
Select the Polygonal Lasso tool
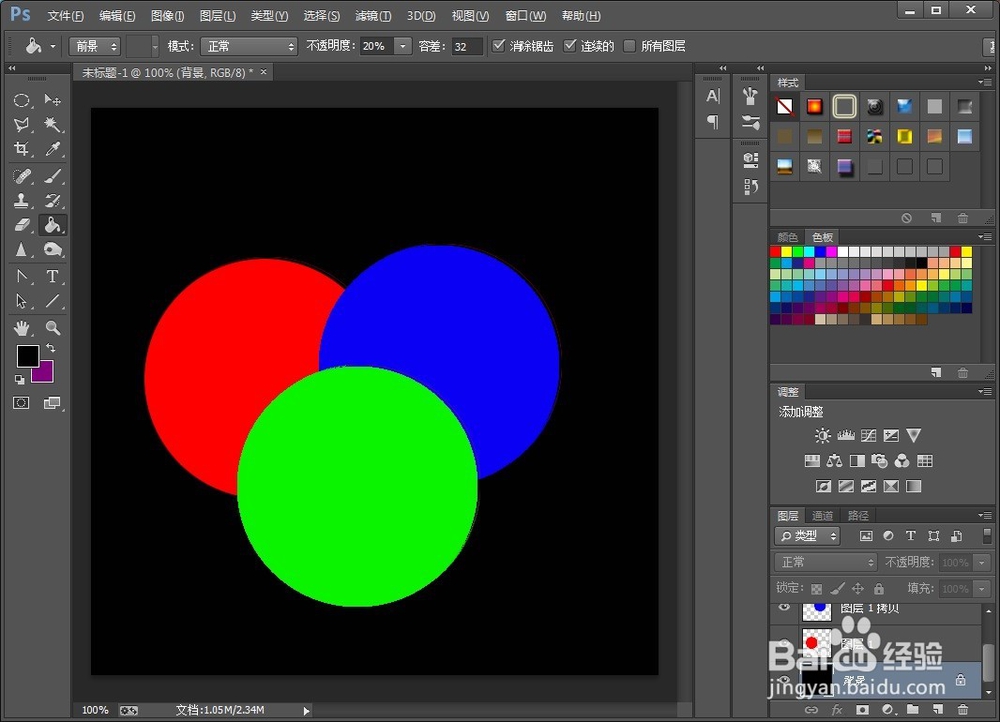click(x=21, y=124)
